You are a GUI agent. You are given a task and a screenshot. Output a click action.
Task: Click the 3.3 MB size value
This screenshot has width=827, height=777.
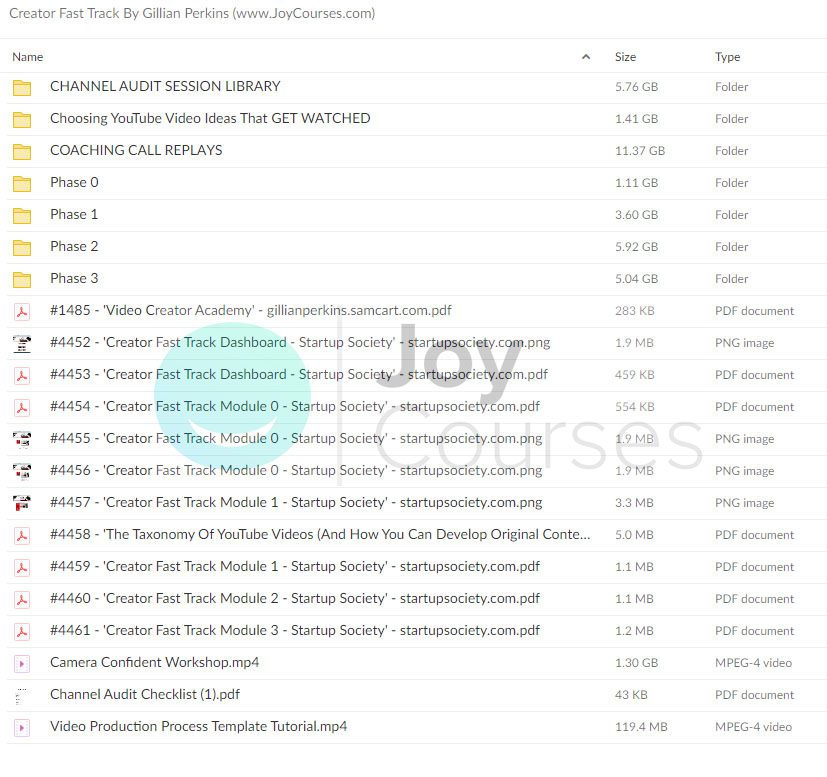pyautogui.click(x=634, y=503)
